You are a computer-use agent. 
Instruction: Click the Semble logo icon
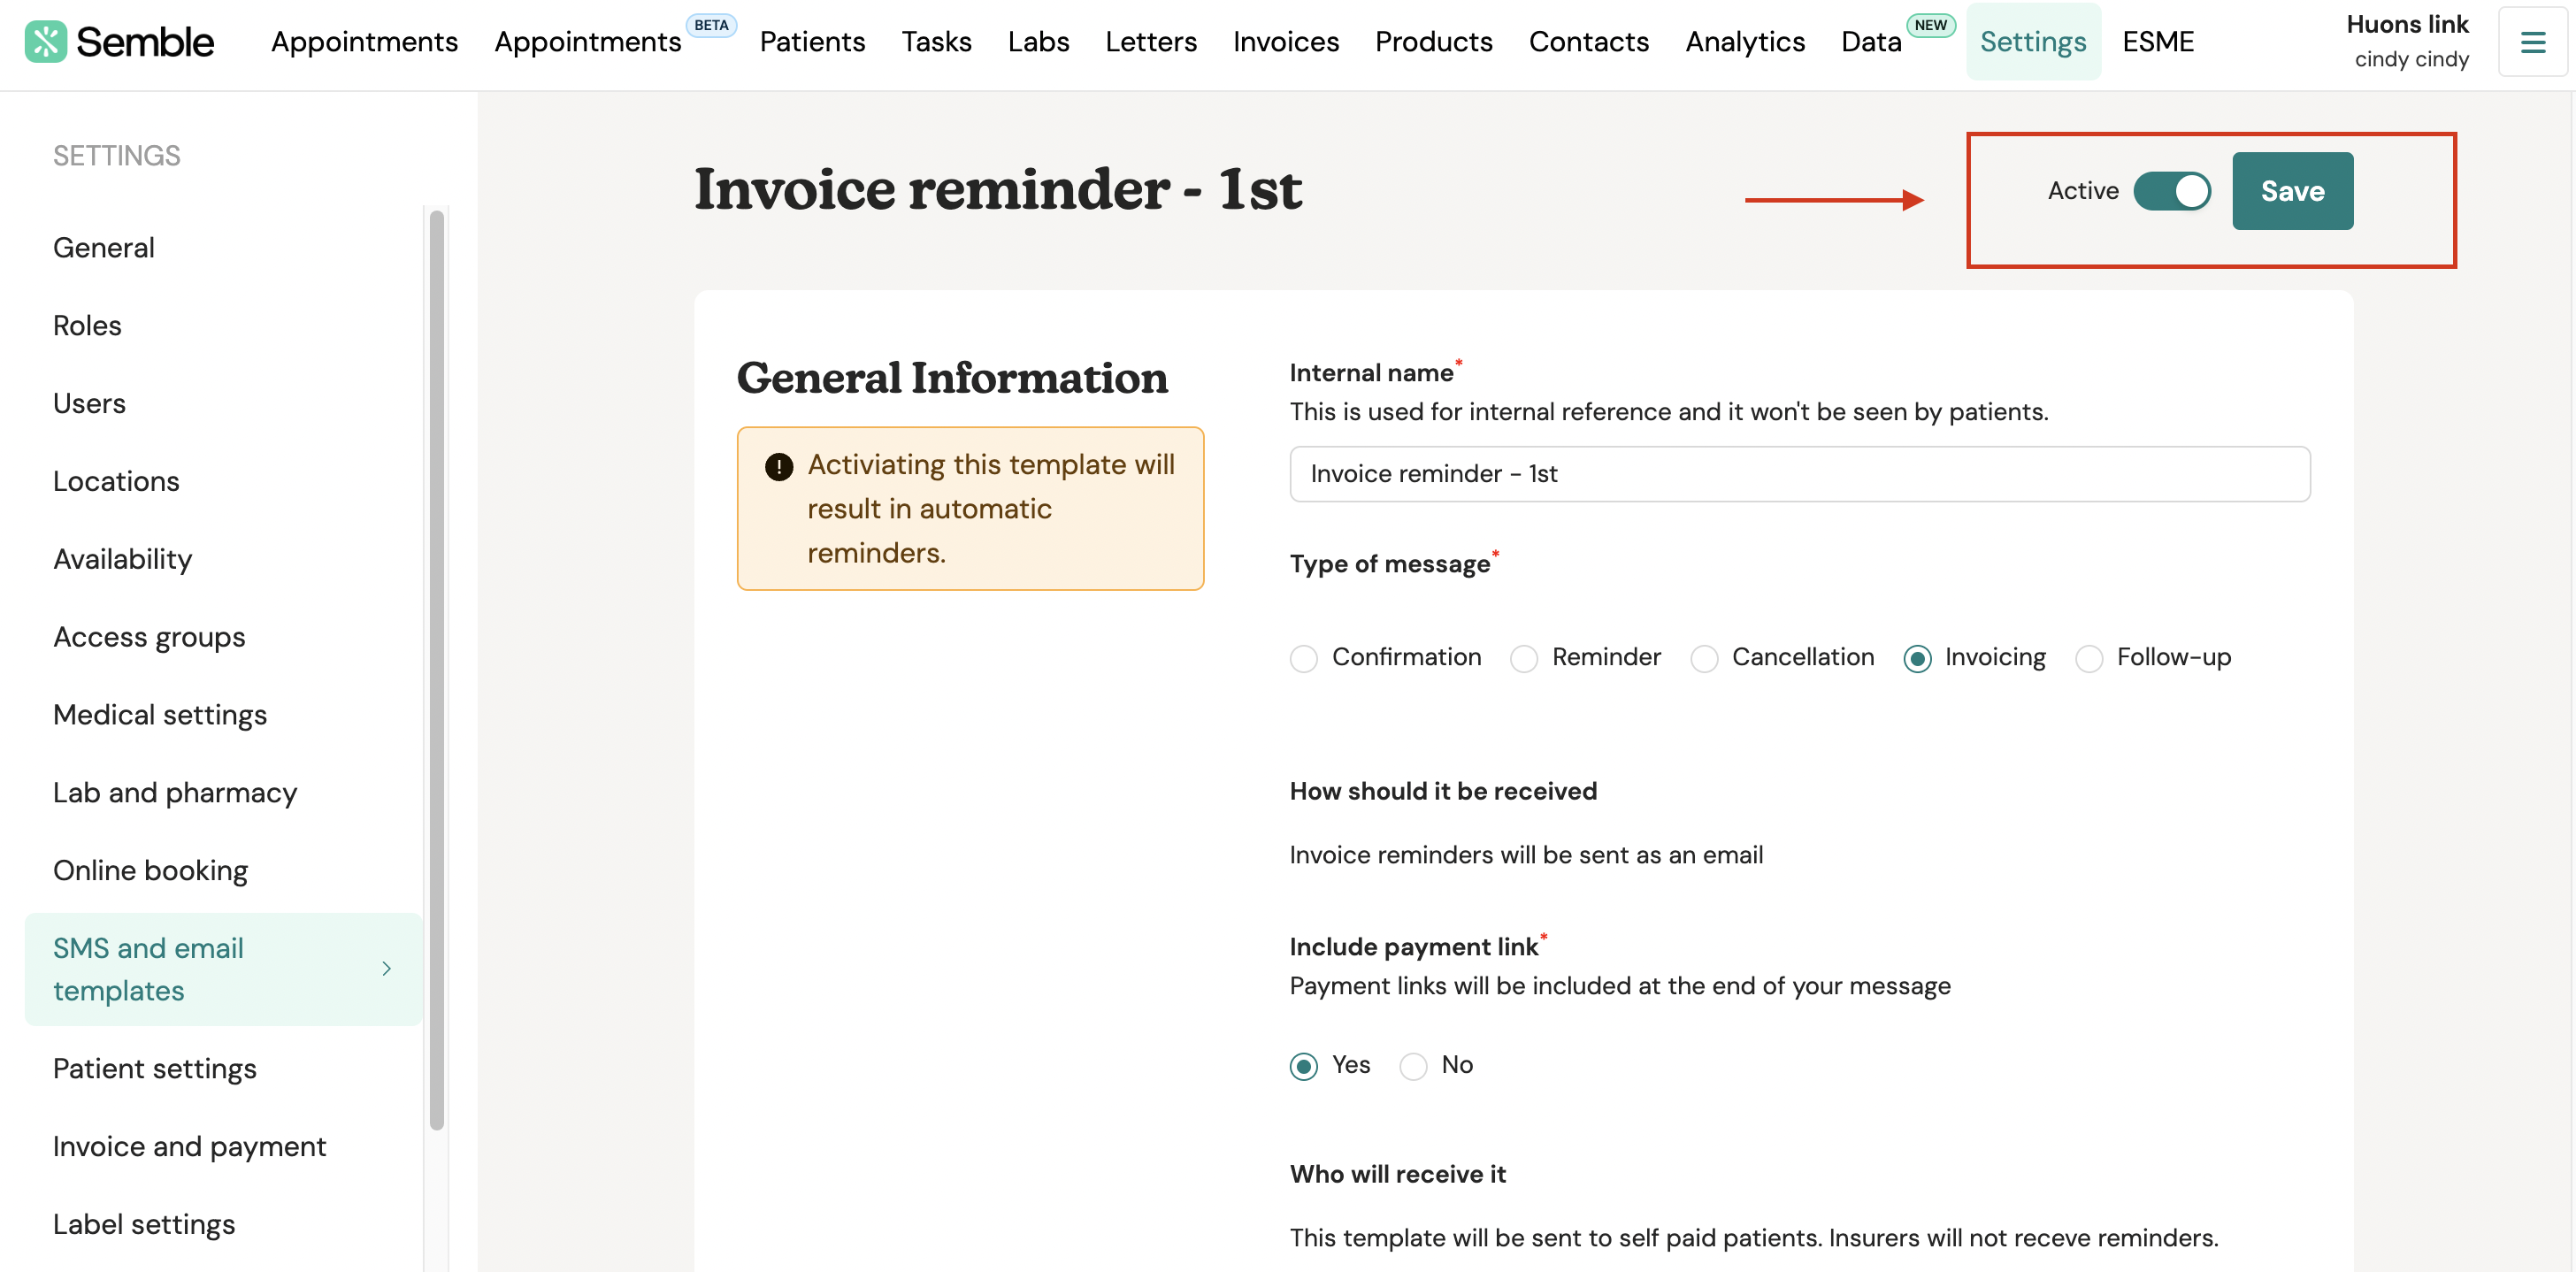tap(45, 41)
